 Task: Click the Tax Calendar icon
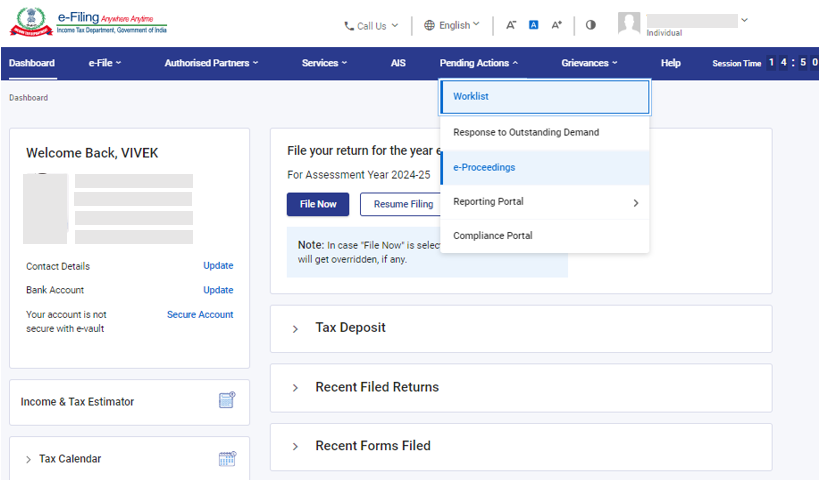pos(227,459)
